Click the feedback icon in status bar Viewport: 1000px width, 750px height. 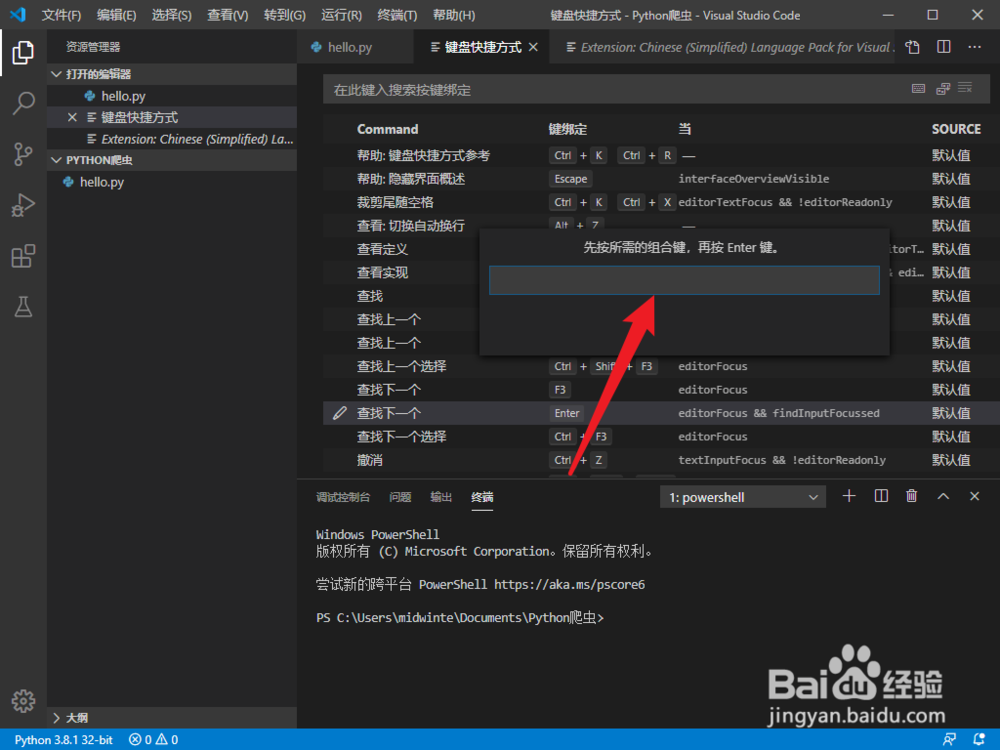point(949,739)
